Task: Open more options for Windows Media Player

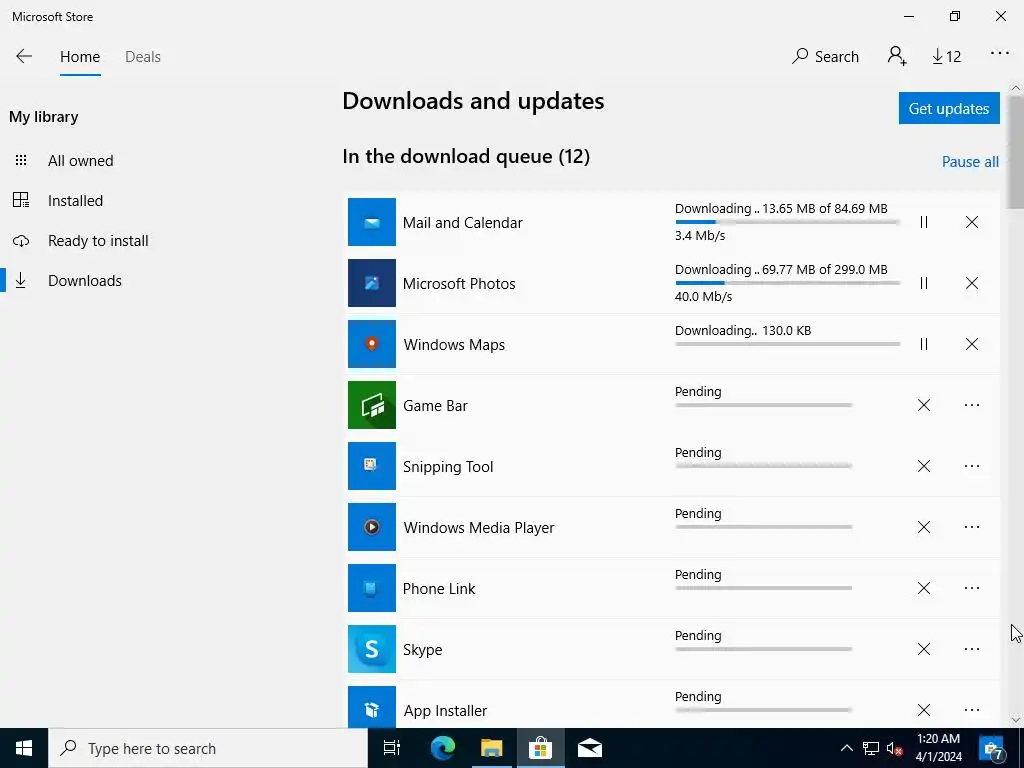Action: [x=972, y=527]
